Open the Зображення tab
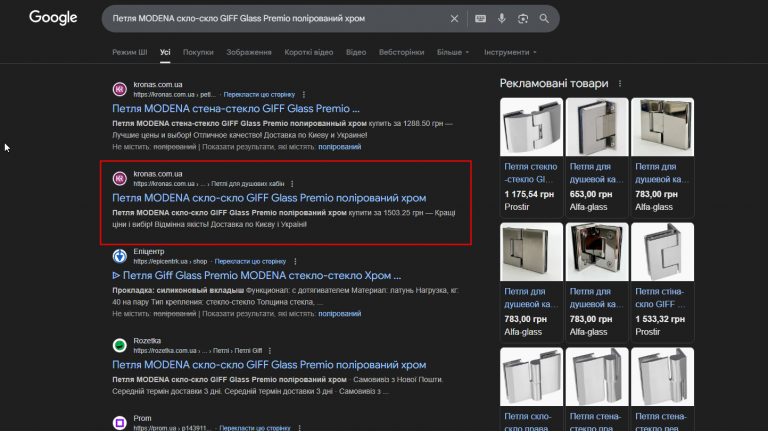Viewport: 768px width, 431px height. coord(249,52)
